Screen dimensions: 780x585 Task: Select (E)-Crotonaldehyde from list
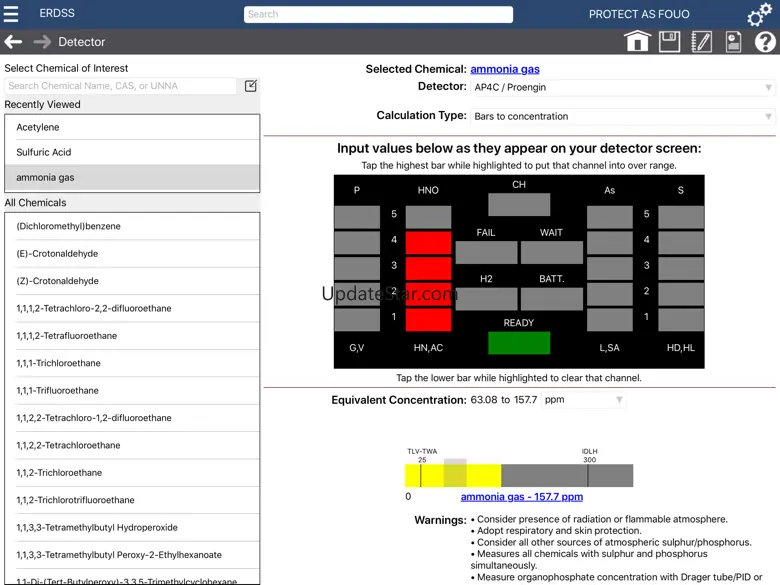pyautogui.click(x=132, y=254)
